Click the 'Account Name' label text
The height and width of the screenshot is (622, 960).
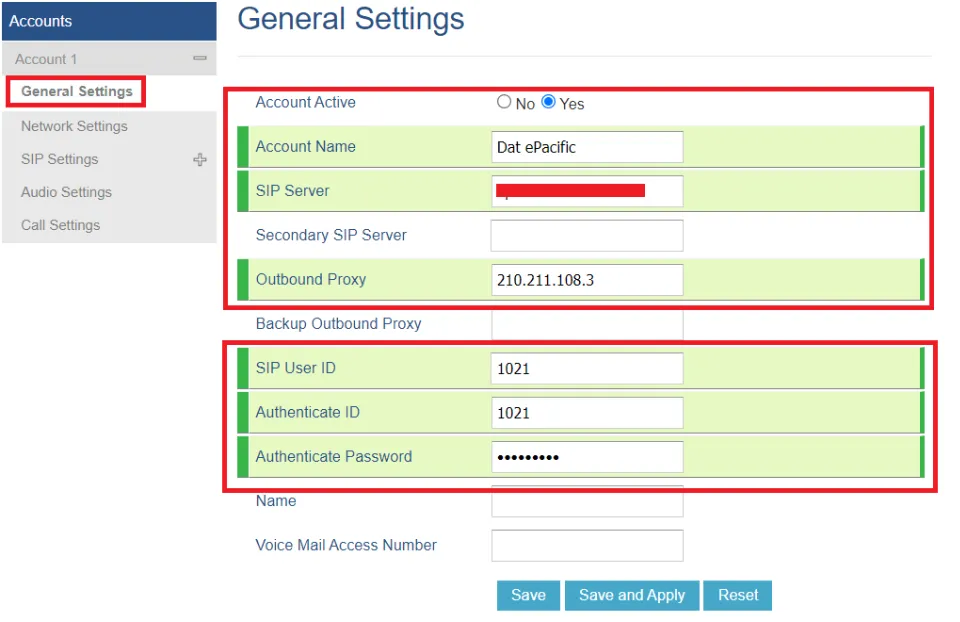(x=306, y=146)
